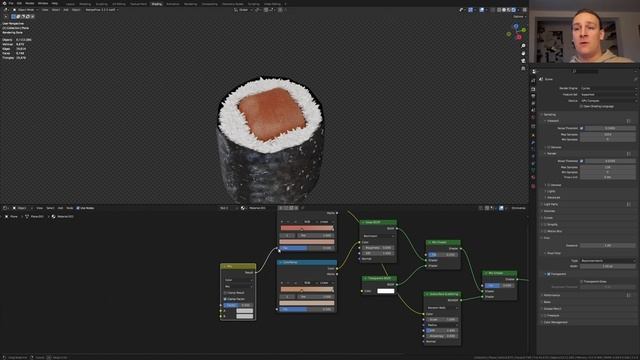Click the Film Exposure value field
Image resolution: width=640 pixels, height=360 pixels.
[608, 246]
